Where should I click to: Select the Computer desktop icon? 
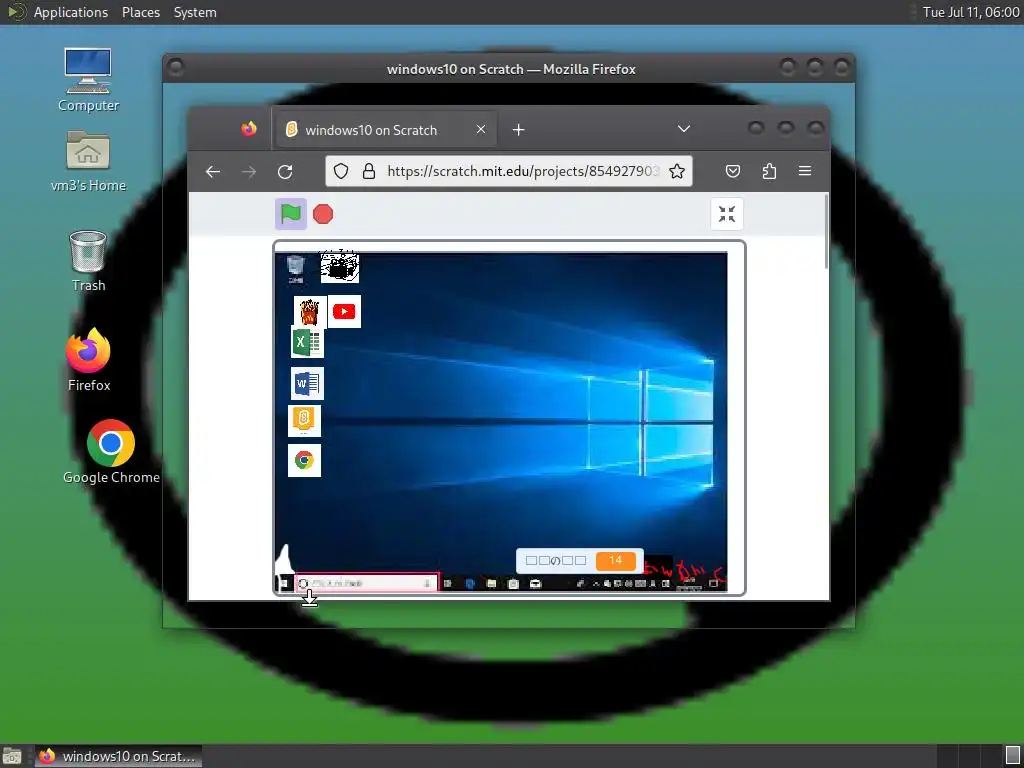coord(88,80)
